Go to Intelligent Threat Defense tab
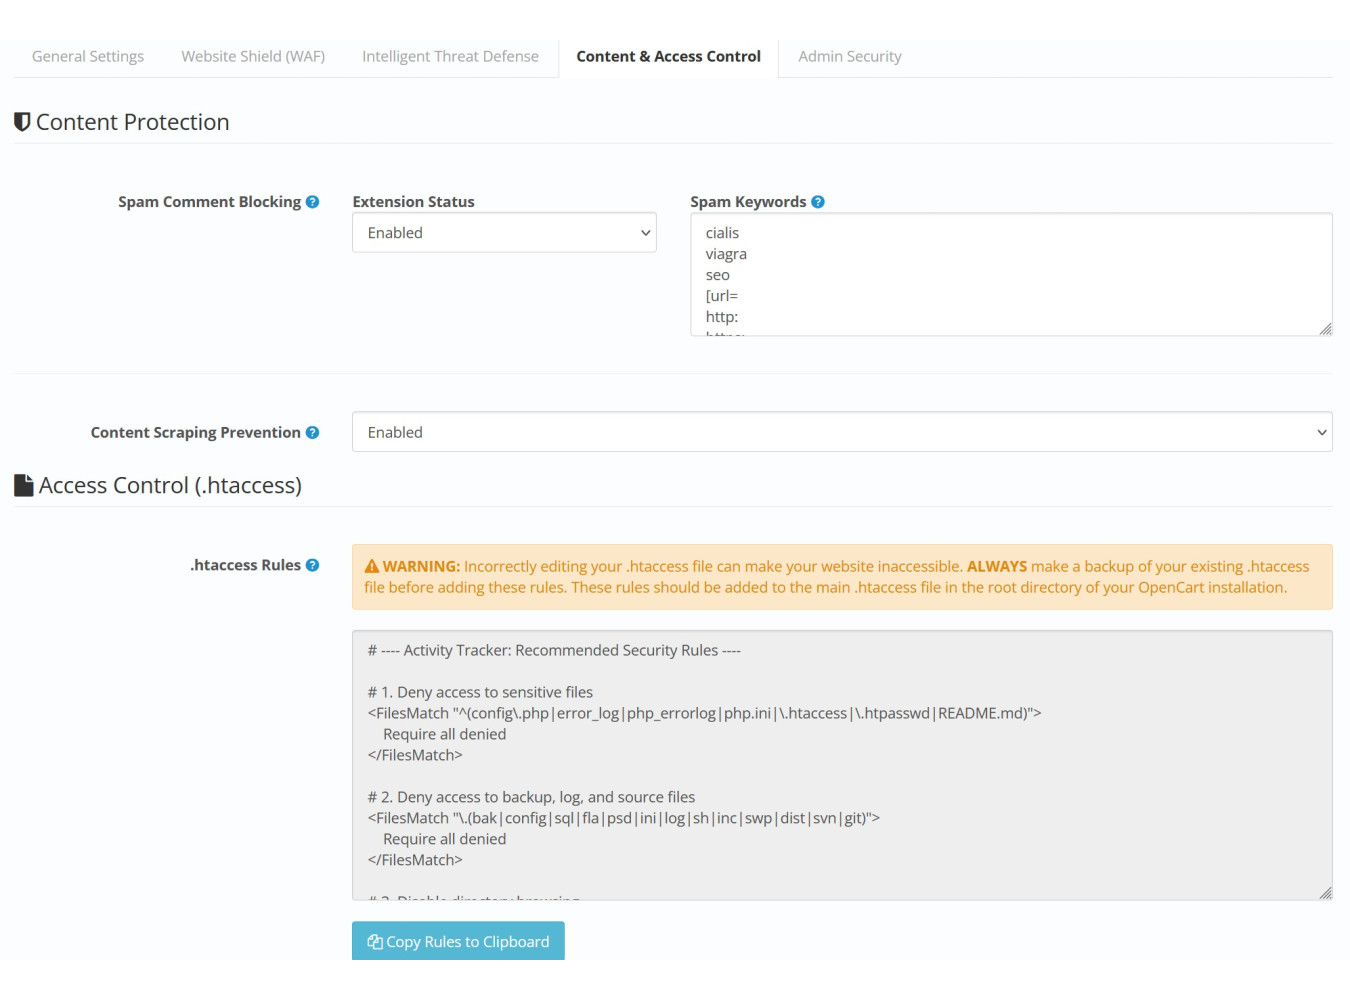This screenshot has width=1350, height=1000. click(x=450, y=56)
